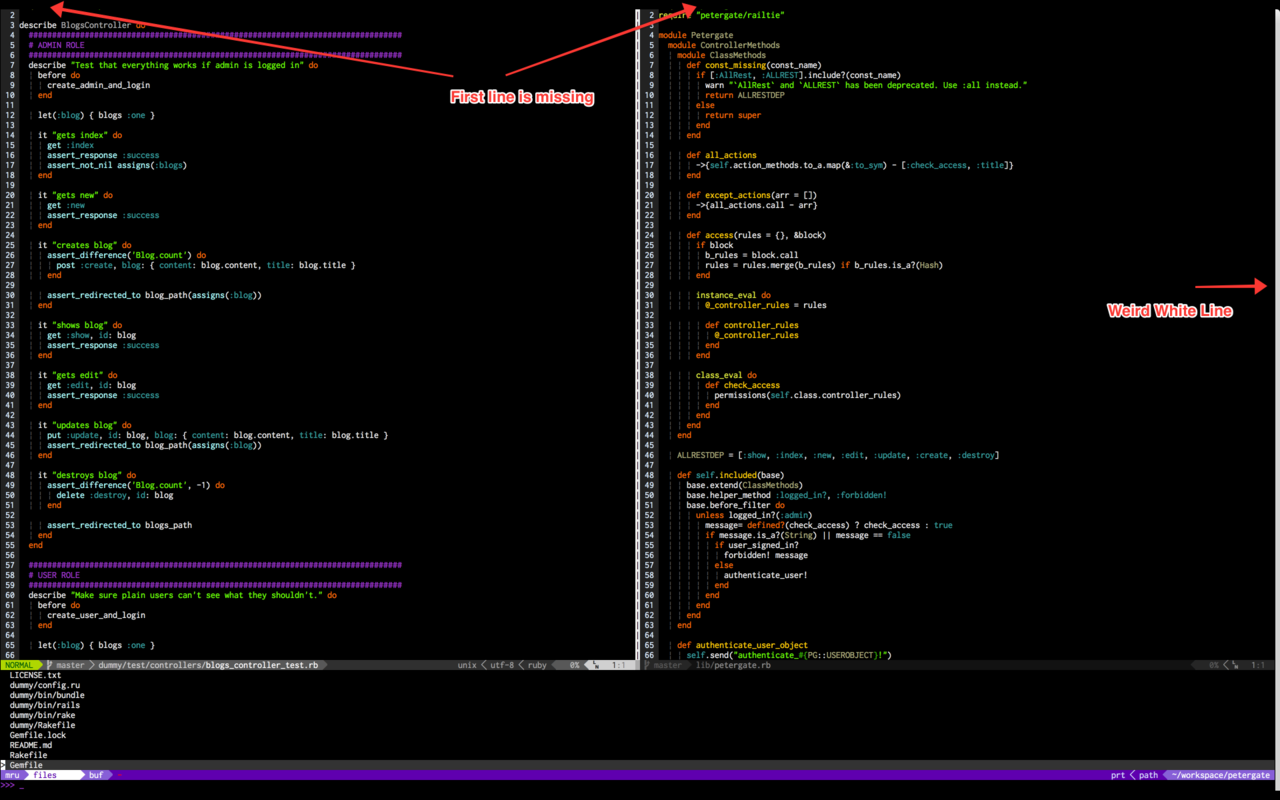Click the git branch icon in right pane statusline
1280x800 pixels.
coord(647,665)
